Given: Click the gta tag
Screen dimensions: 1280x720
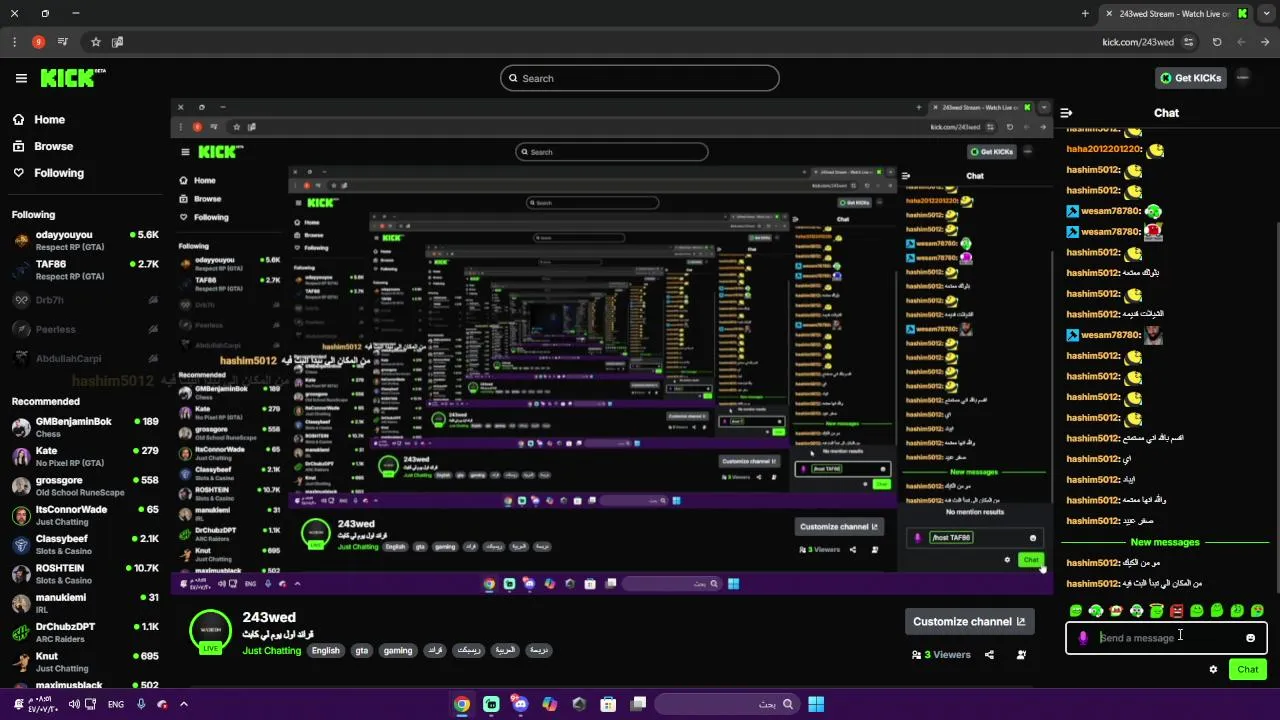Looking at the screenshot, I should [x=362, y=651].
